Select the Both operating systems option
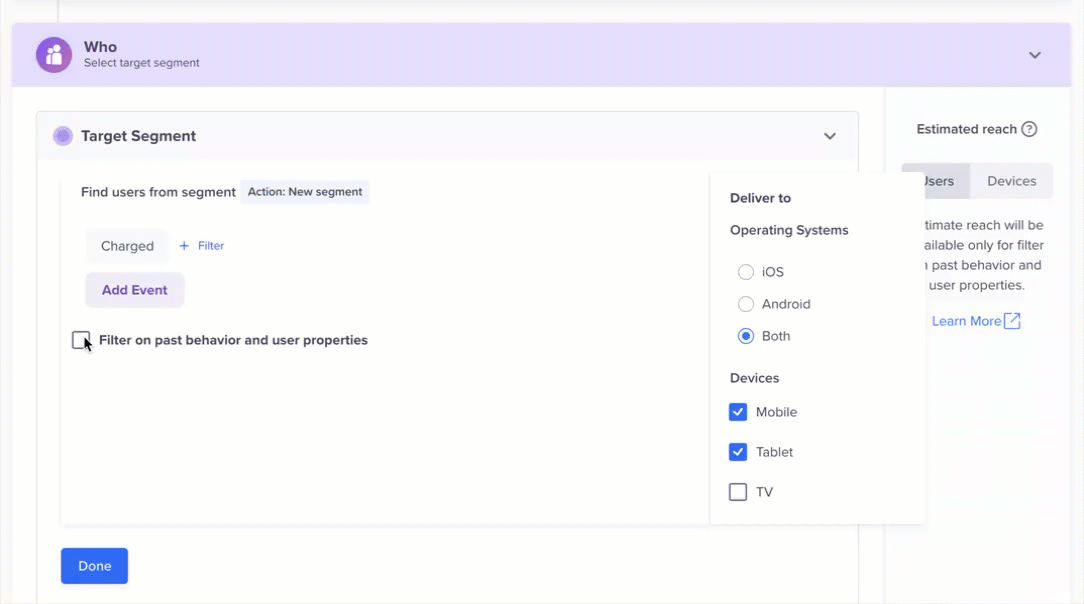This screenshot has width=1084, height=604. [745, 335]
